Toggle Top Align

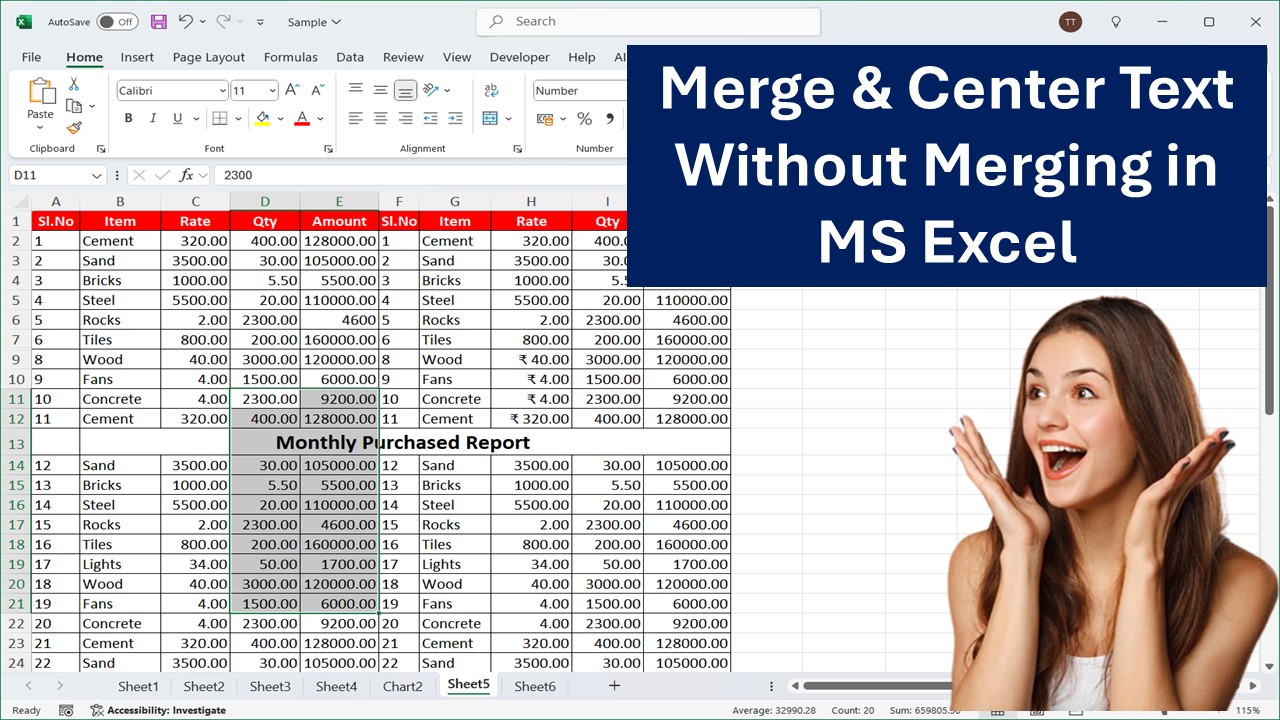(355, 90)
